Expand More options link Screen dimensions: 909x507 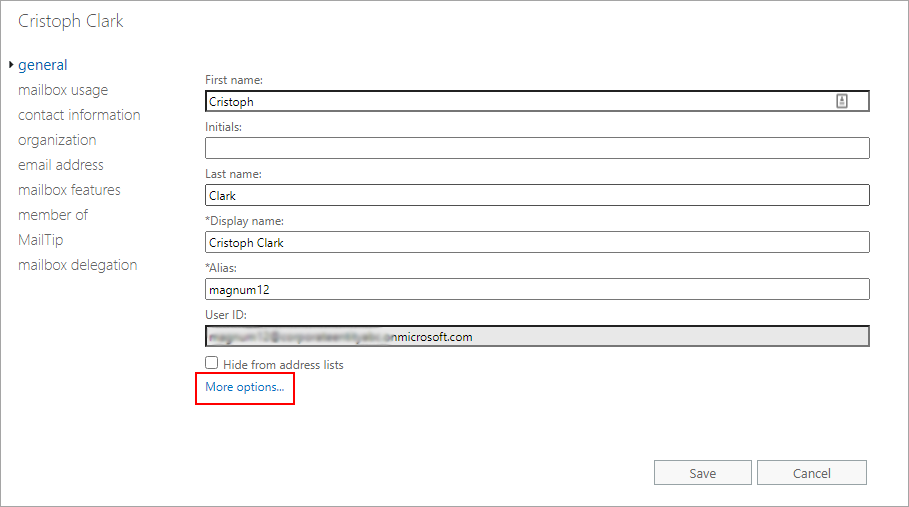[244, 387]
